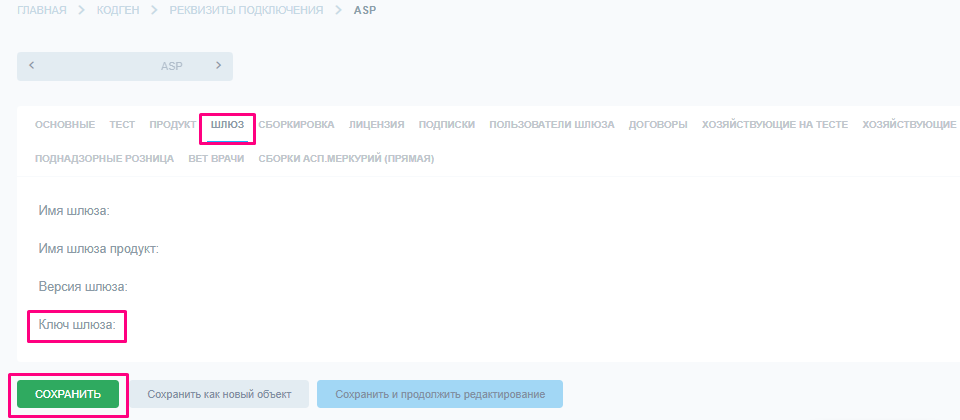Switch to ТЕСТ tab
The height and width of the screenshot is (420, 960).
tap(122, 124)
